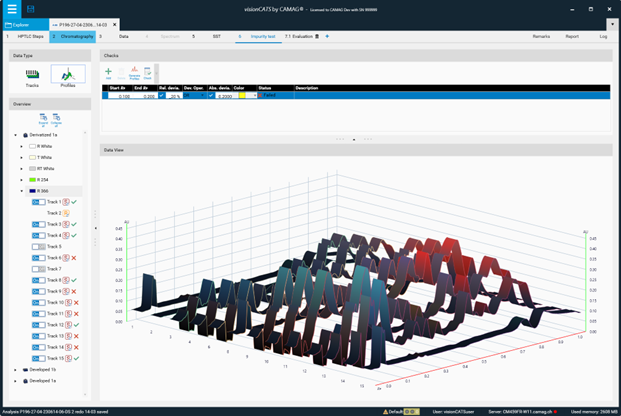621x416 pixels.
Task: Click the Check toolbar icon
Action: [x=148, y=73]
